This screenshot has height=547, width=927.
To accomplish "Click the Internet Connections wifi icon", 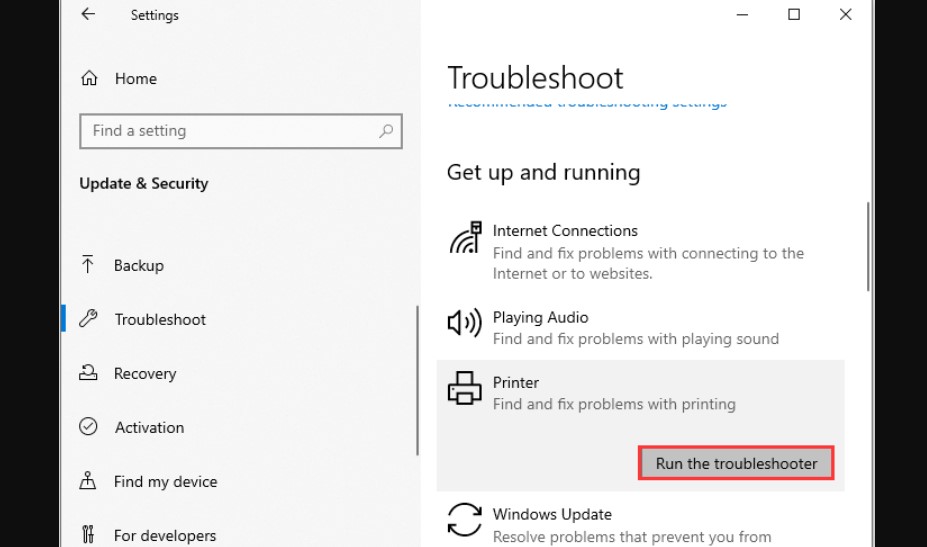I will (465, 238).
